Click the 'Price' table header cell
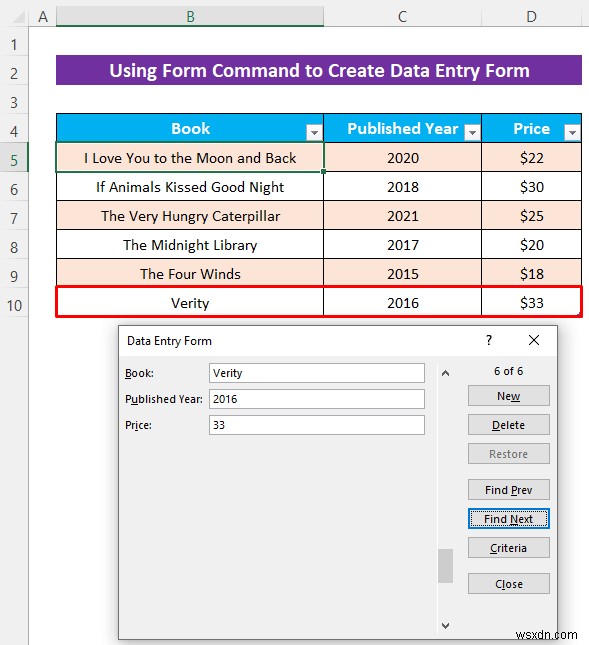Viewport: 589px width, 645px height. coord(531,128)
